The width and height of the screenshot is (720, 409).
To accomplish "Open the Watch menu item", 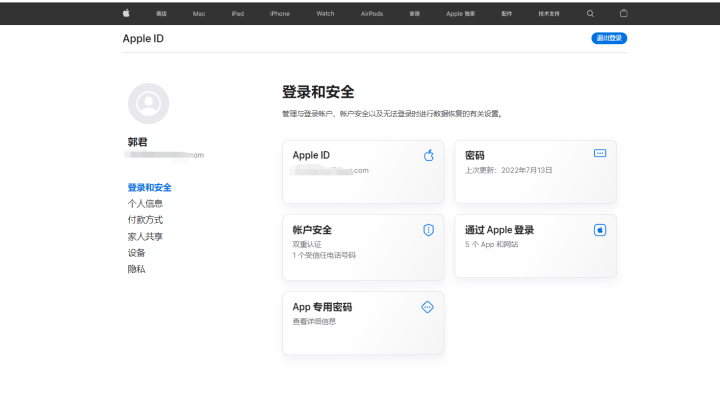I will pos(325,14).
